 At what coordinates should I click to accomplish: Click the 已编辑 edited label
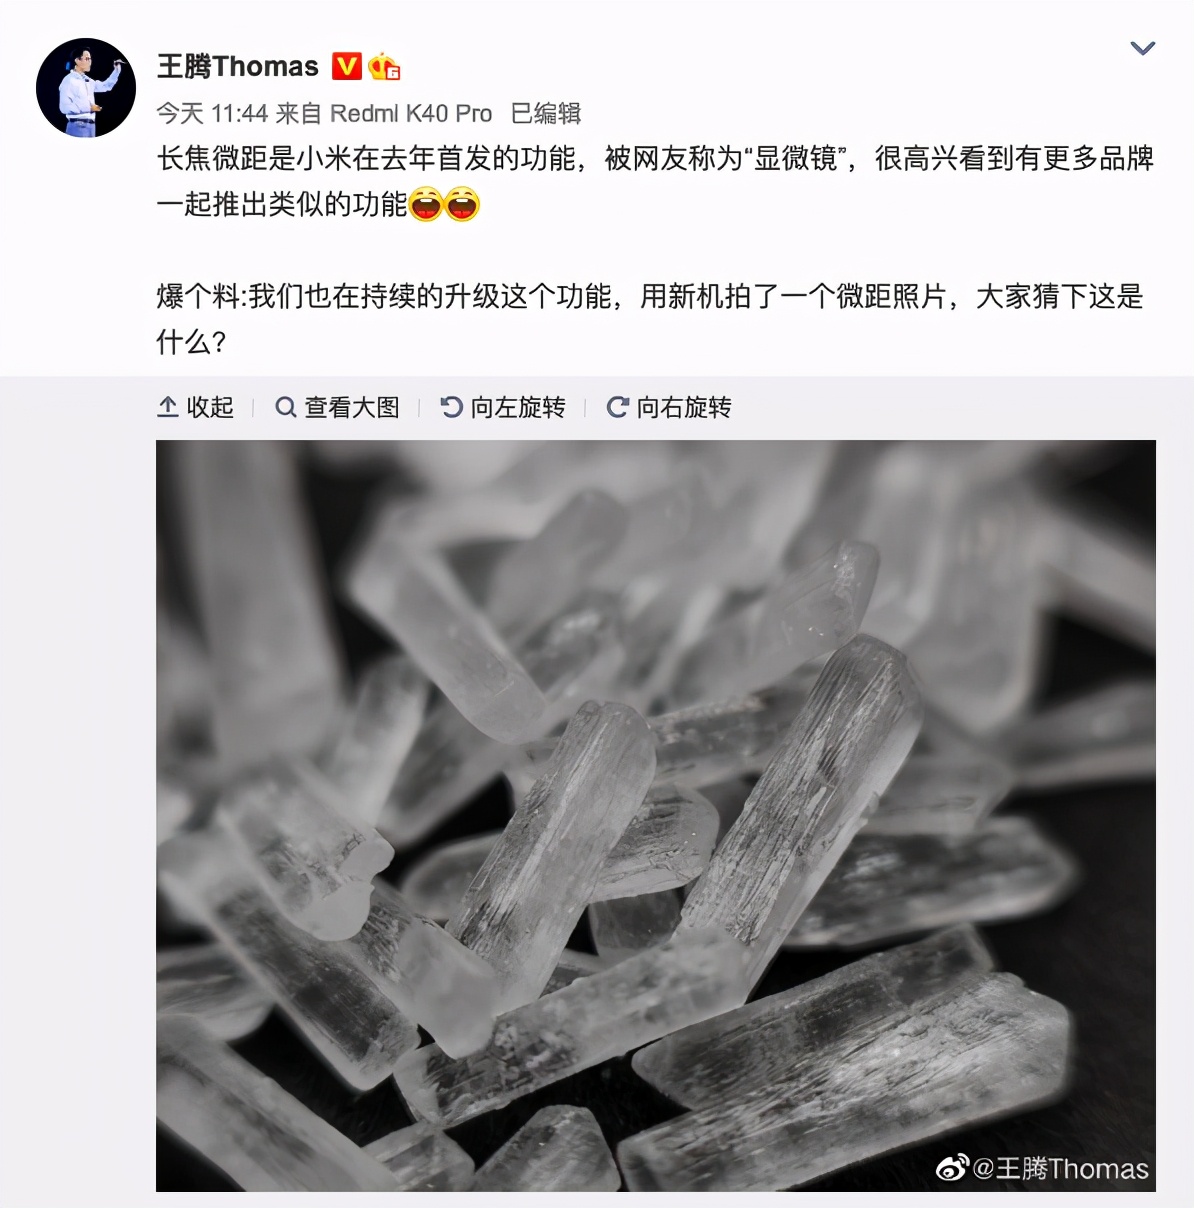click(x=546, y=113)
